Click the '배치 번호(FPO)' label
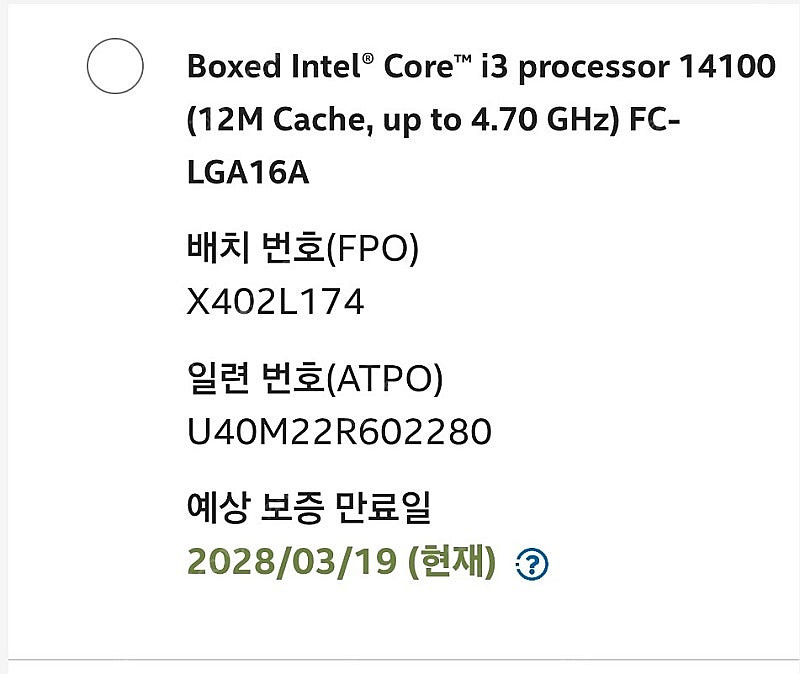 pos(303,248)
